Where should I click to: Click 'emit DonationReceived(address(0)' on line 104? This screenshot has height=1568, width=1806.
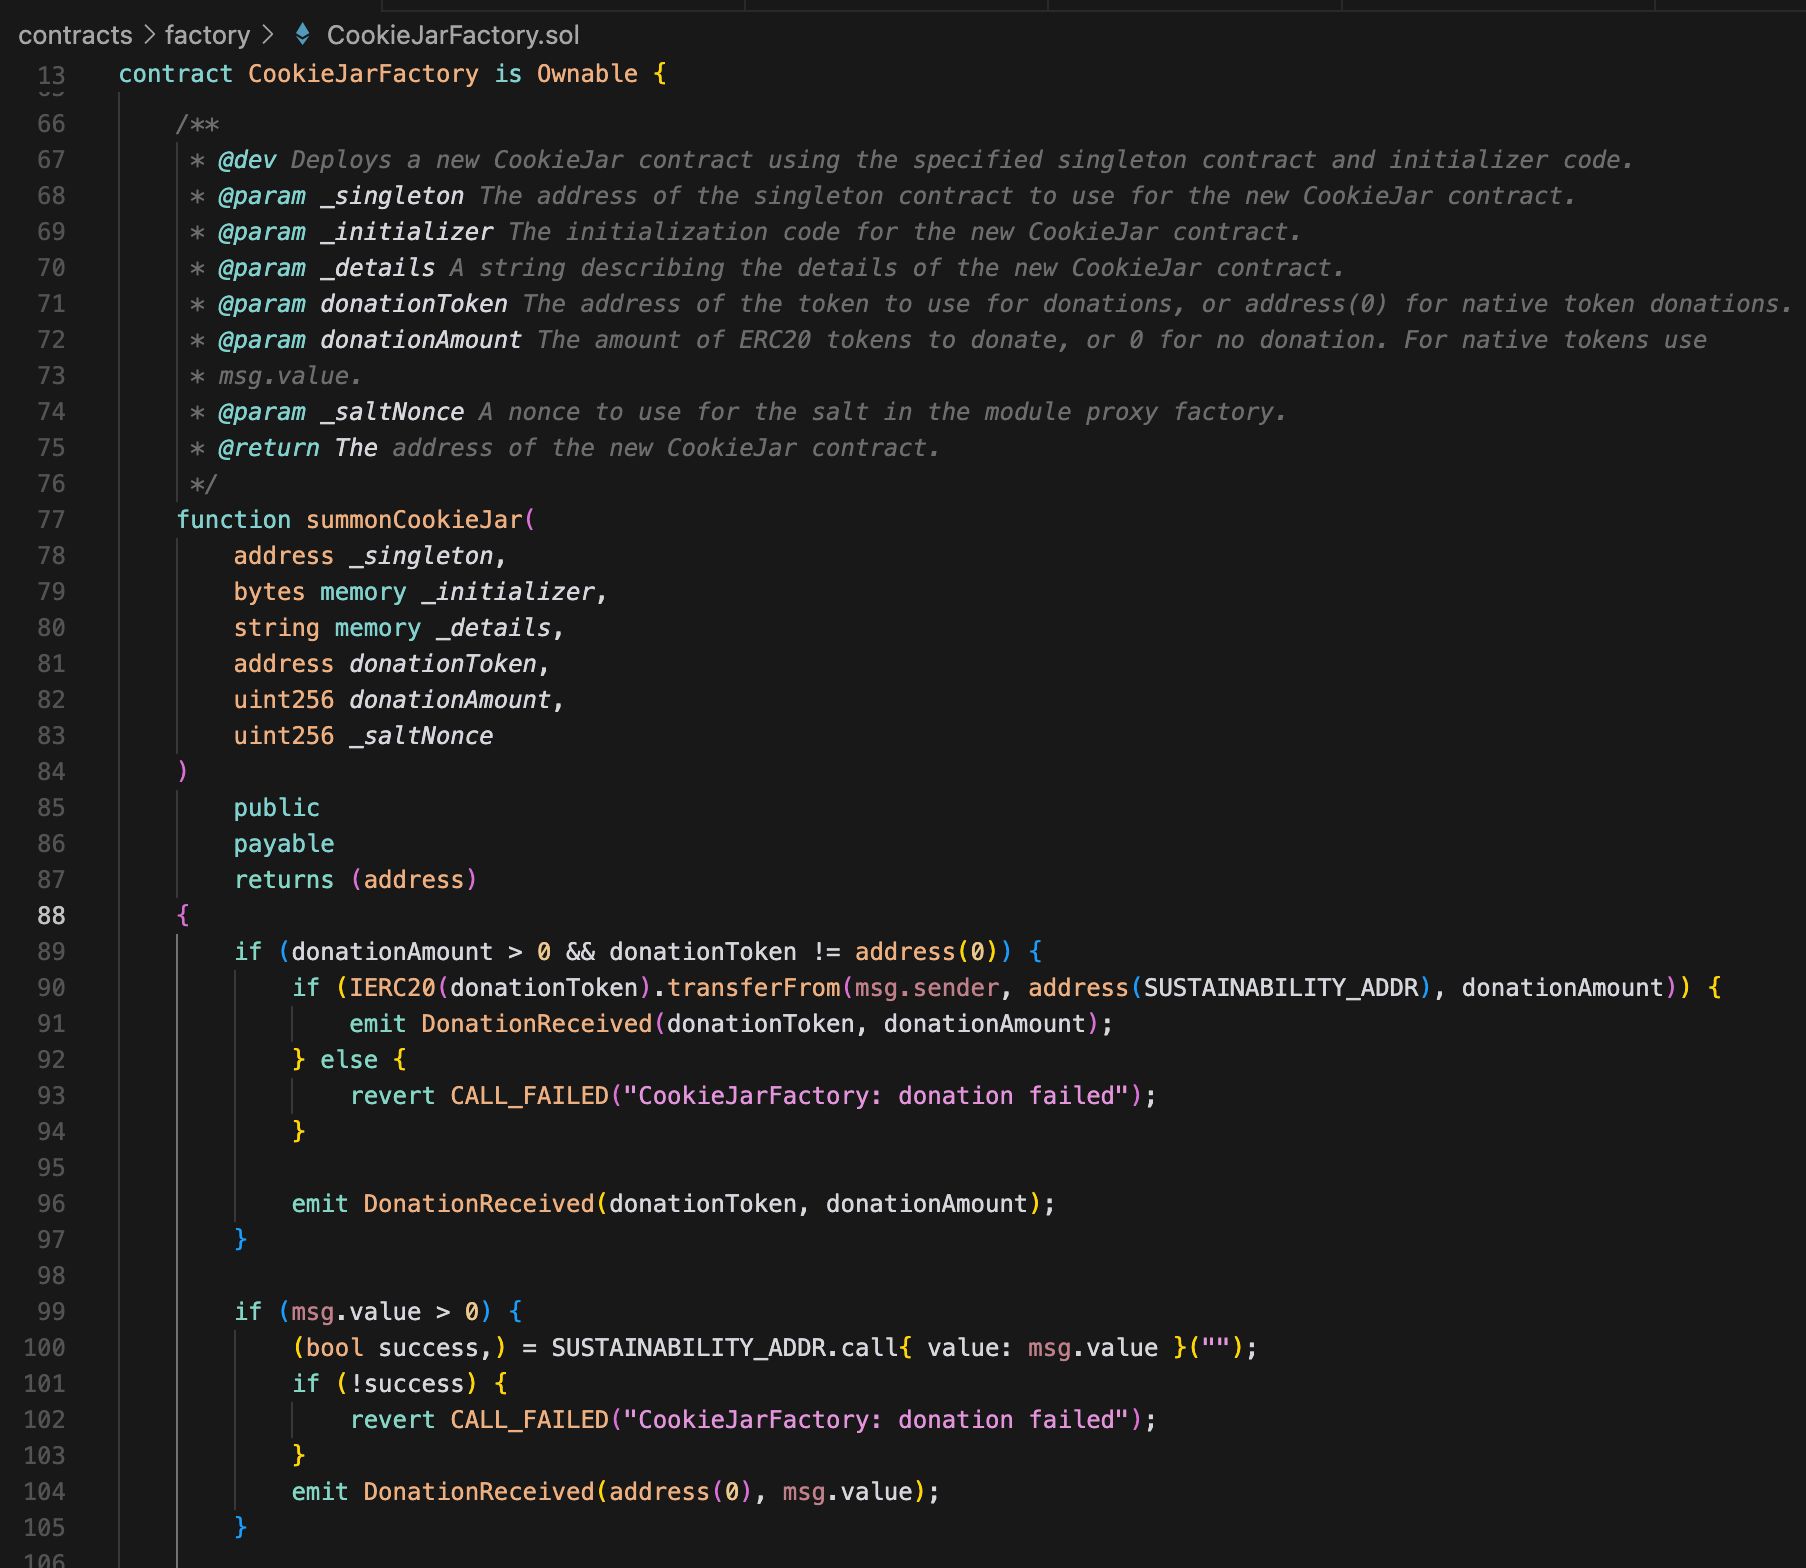(522, 1491)
